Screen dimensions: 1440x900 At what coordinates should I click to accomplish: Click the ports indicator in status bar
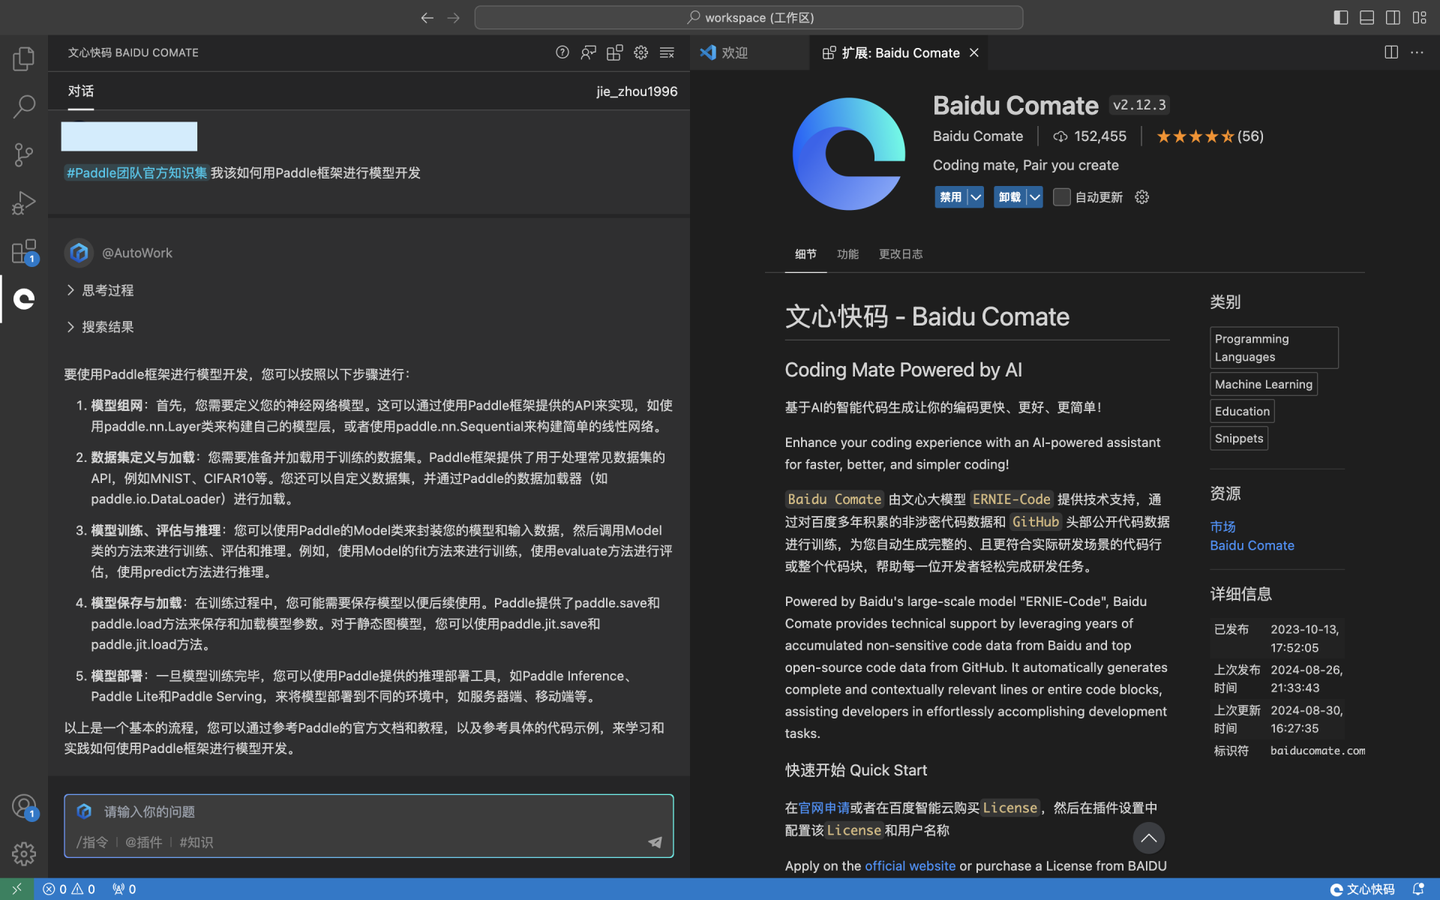point(124,889)
